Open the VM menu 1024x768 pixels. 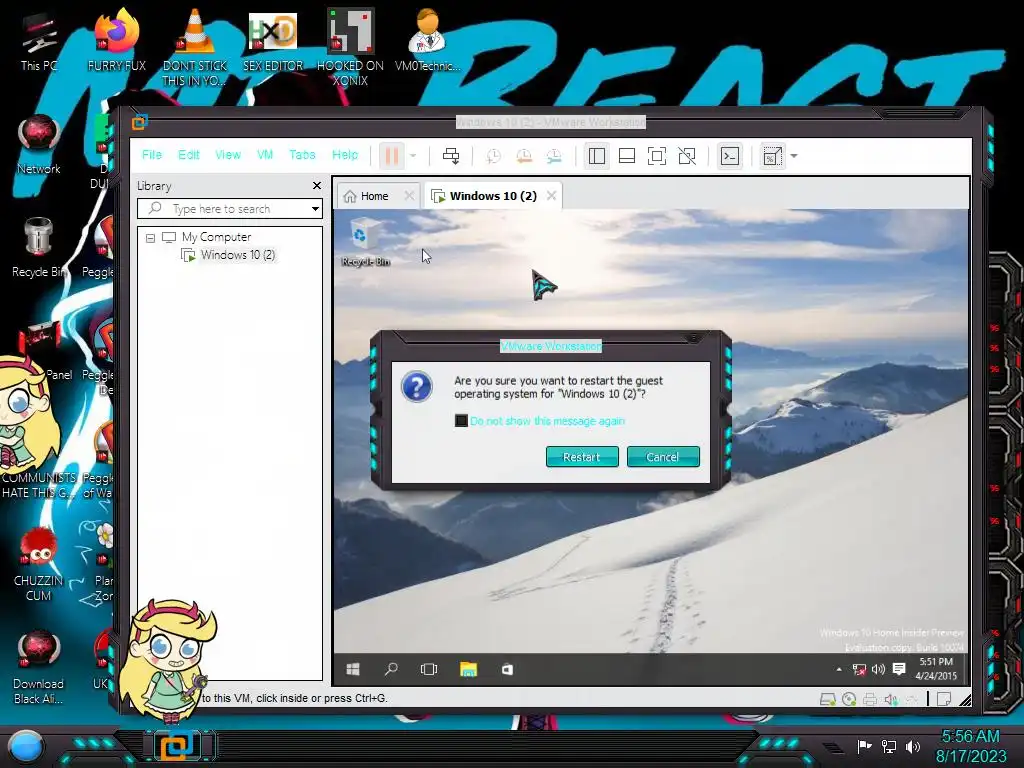[264, 155]
